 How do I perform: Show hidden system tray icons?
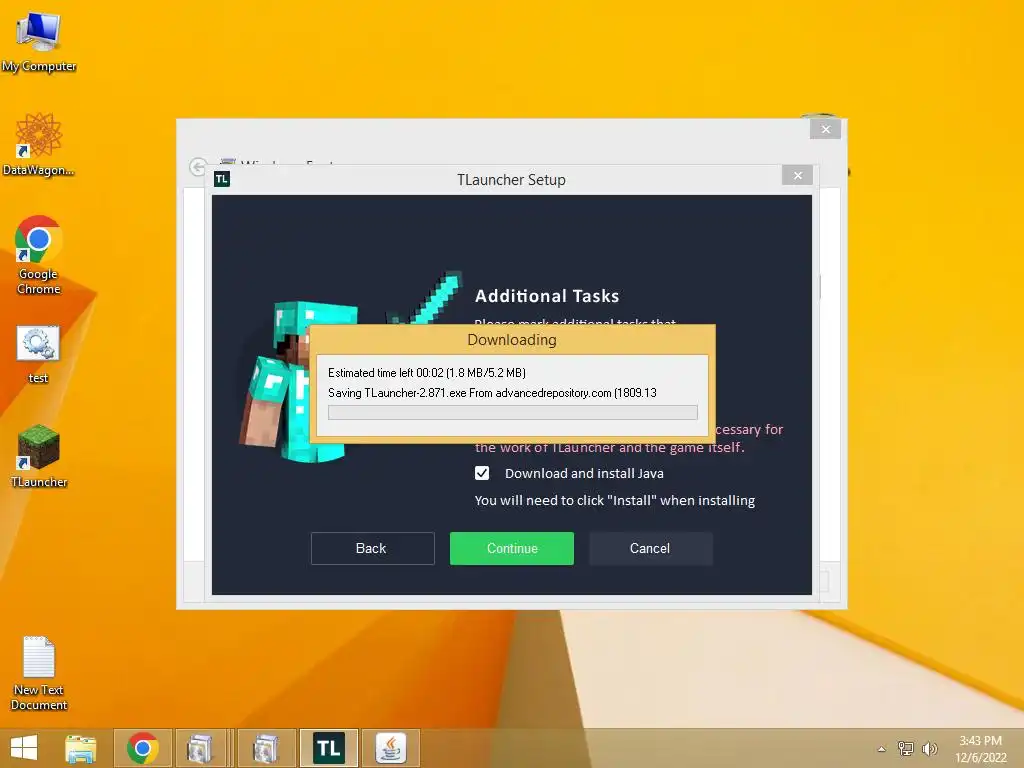882,749
